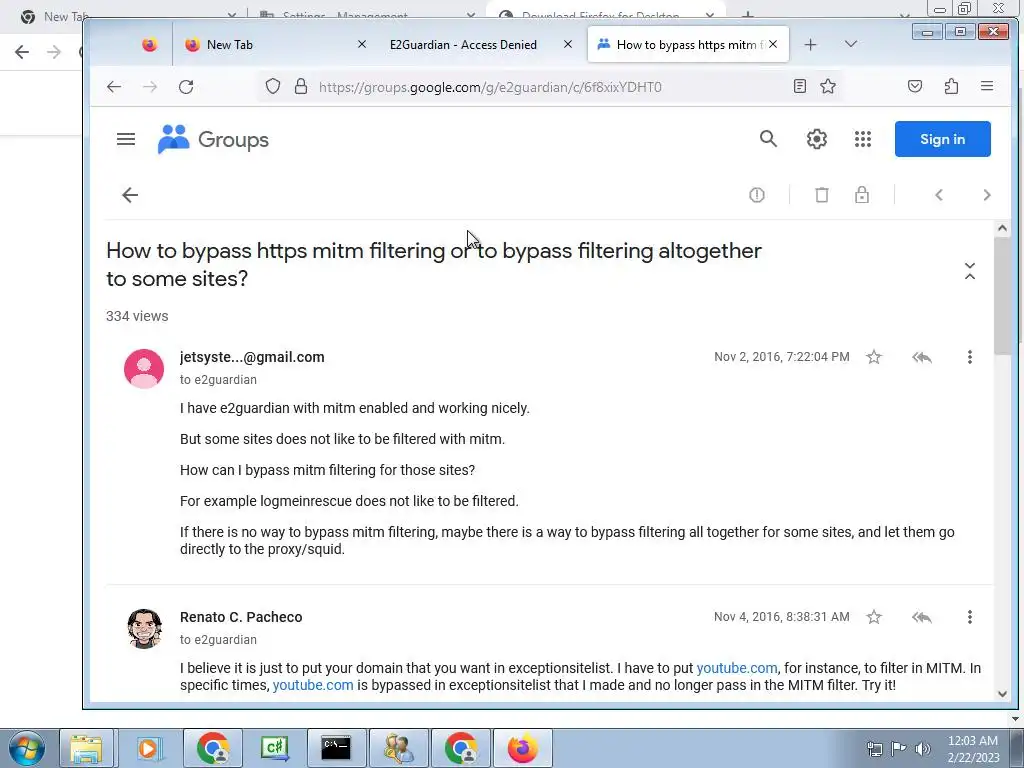Click Firefox back navigation arrow
Viewport: 1024px width, 768px height.
[114, 87]
